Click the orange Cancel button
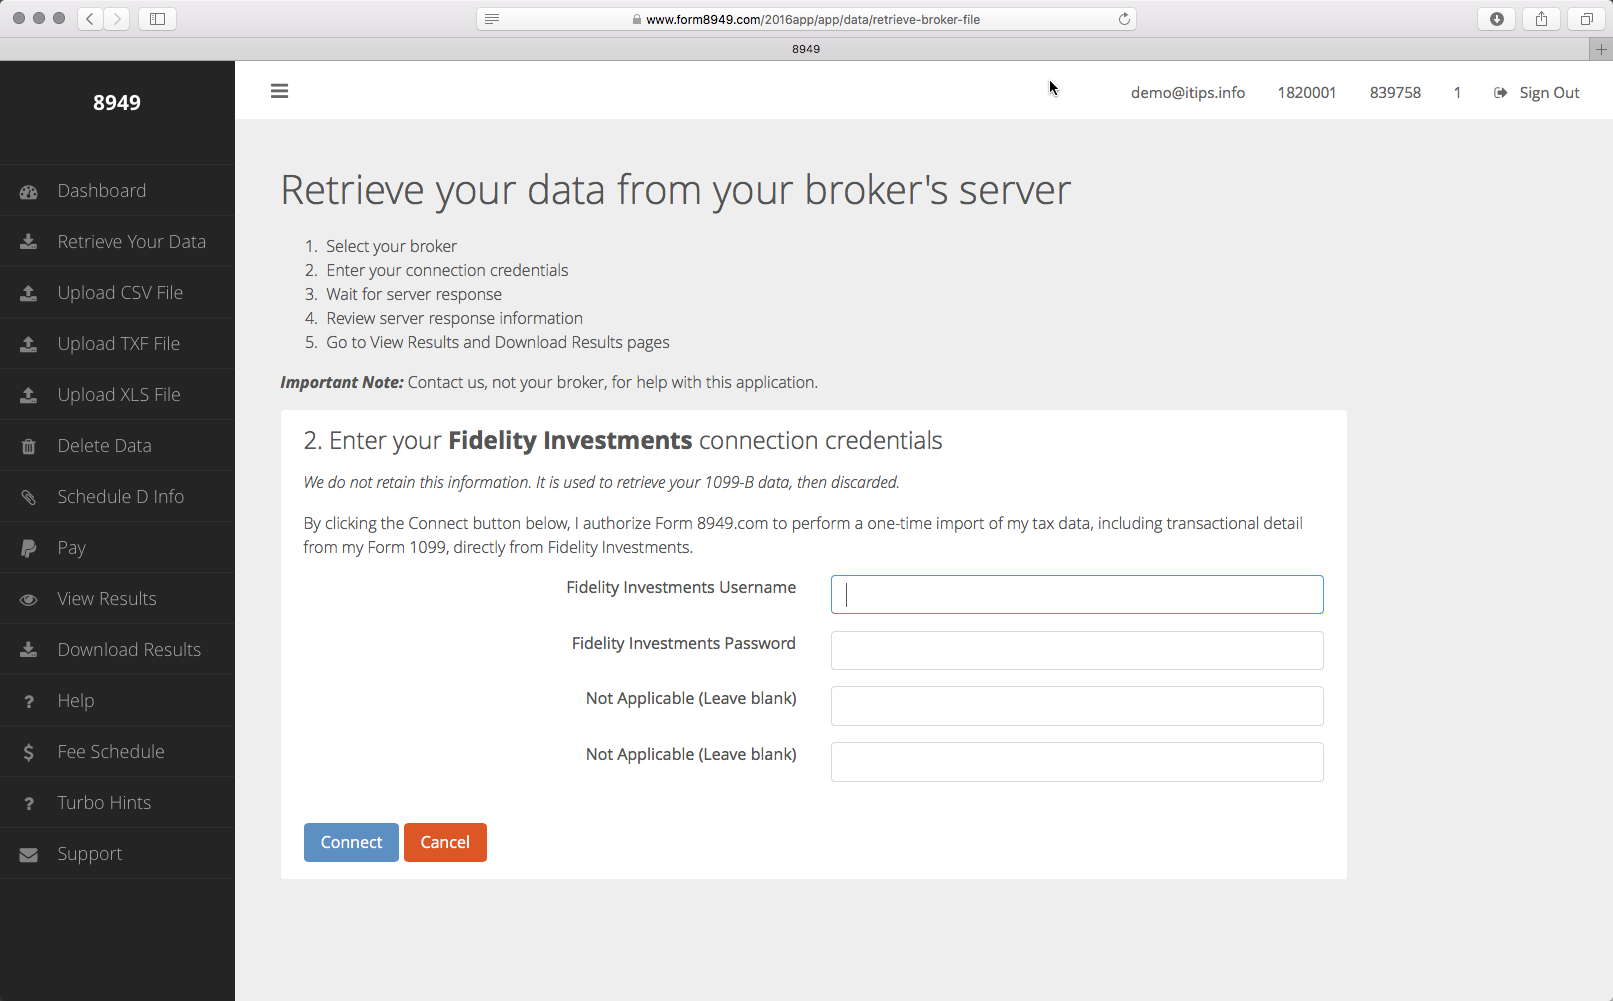Viewport: 1613px width, 1001px height. (445, 842)
